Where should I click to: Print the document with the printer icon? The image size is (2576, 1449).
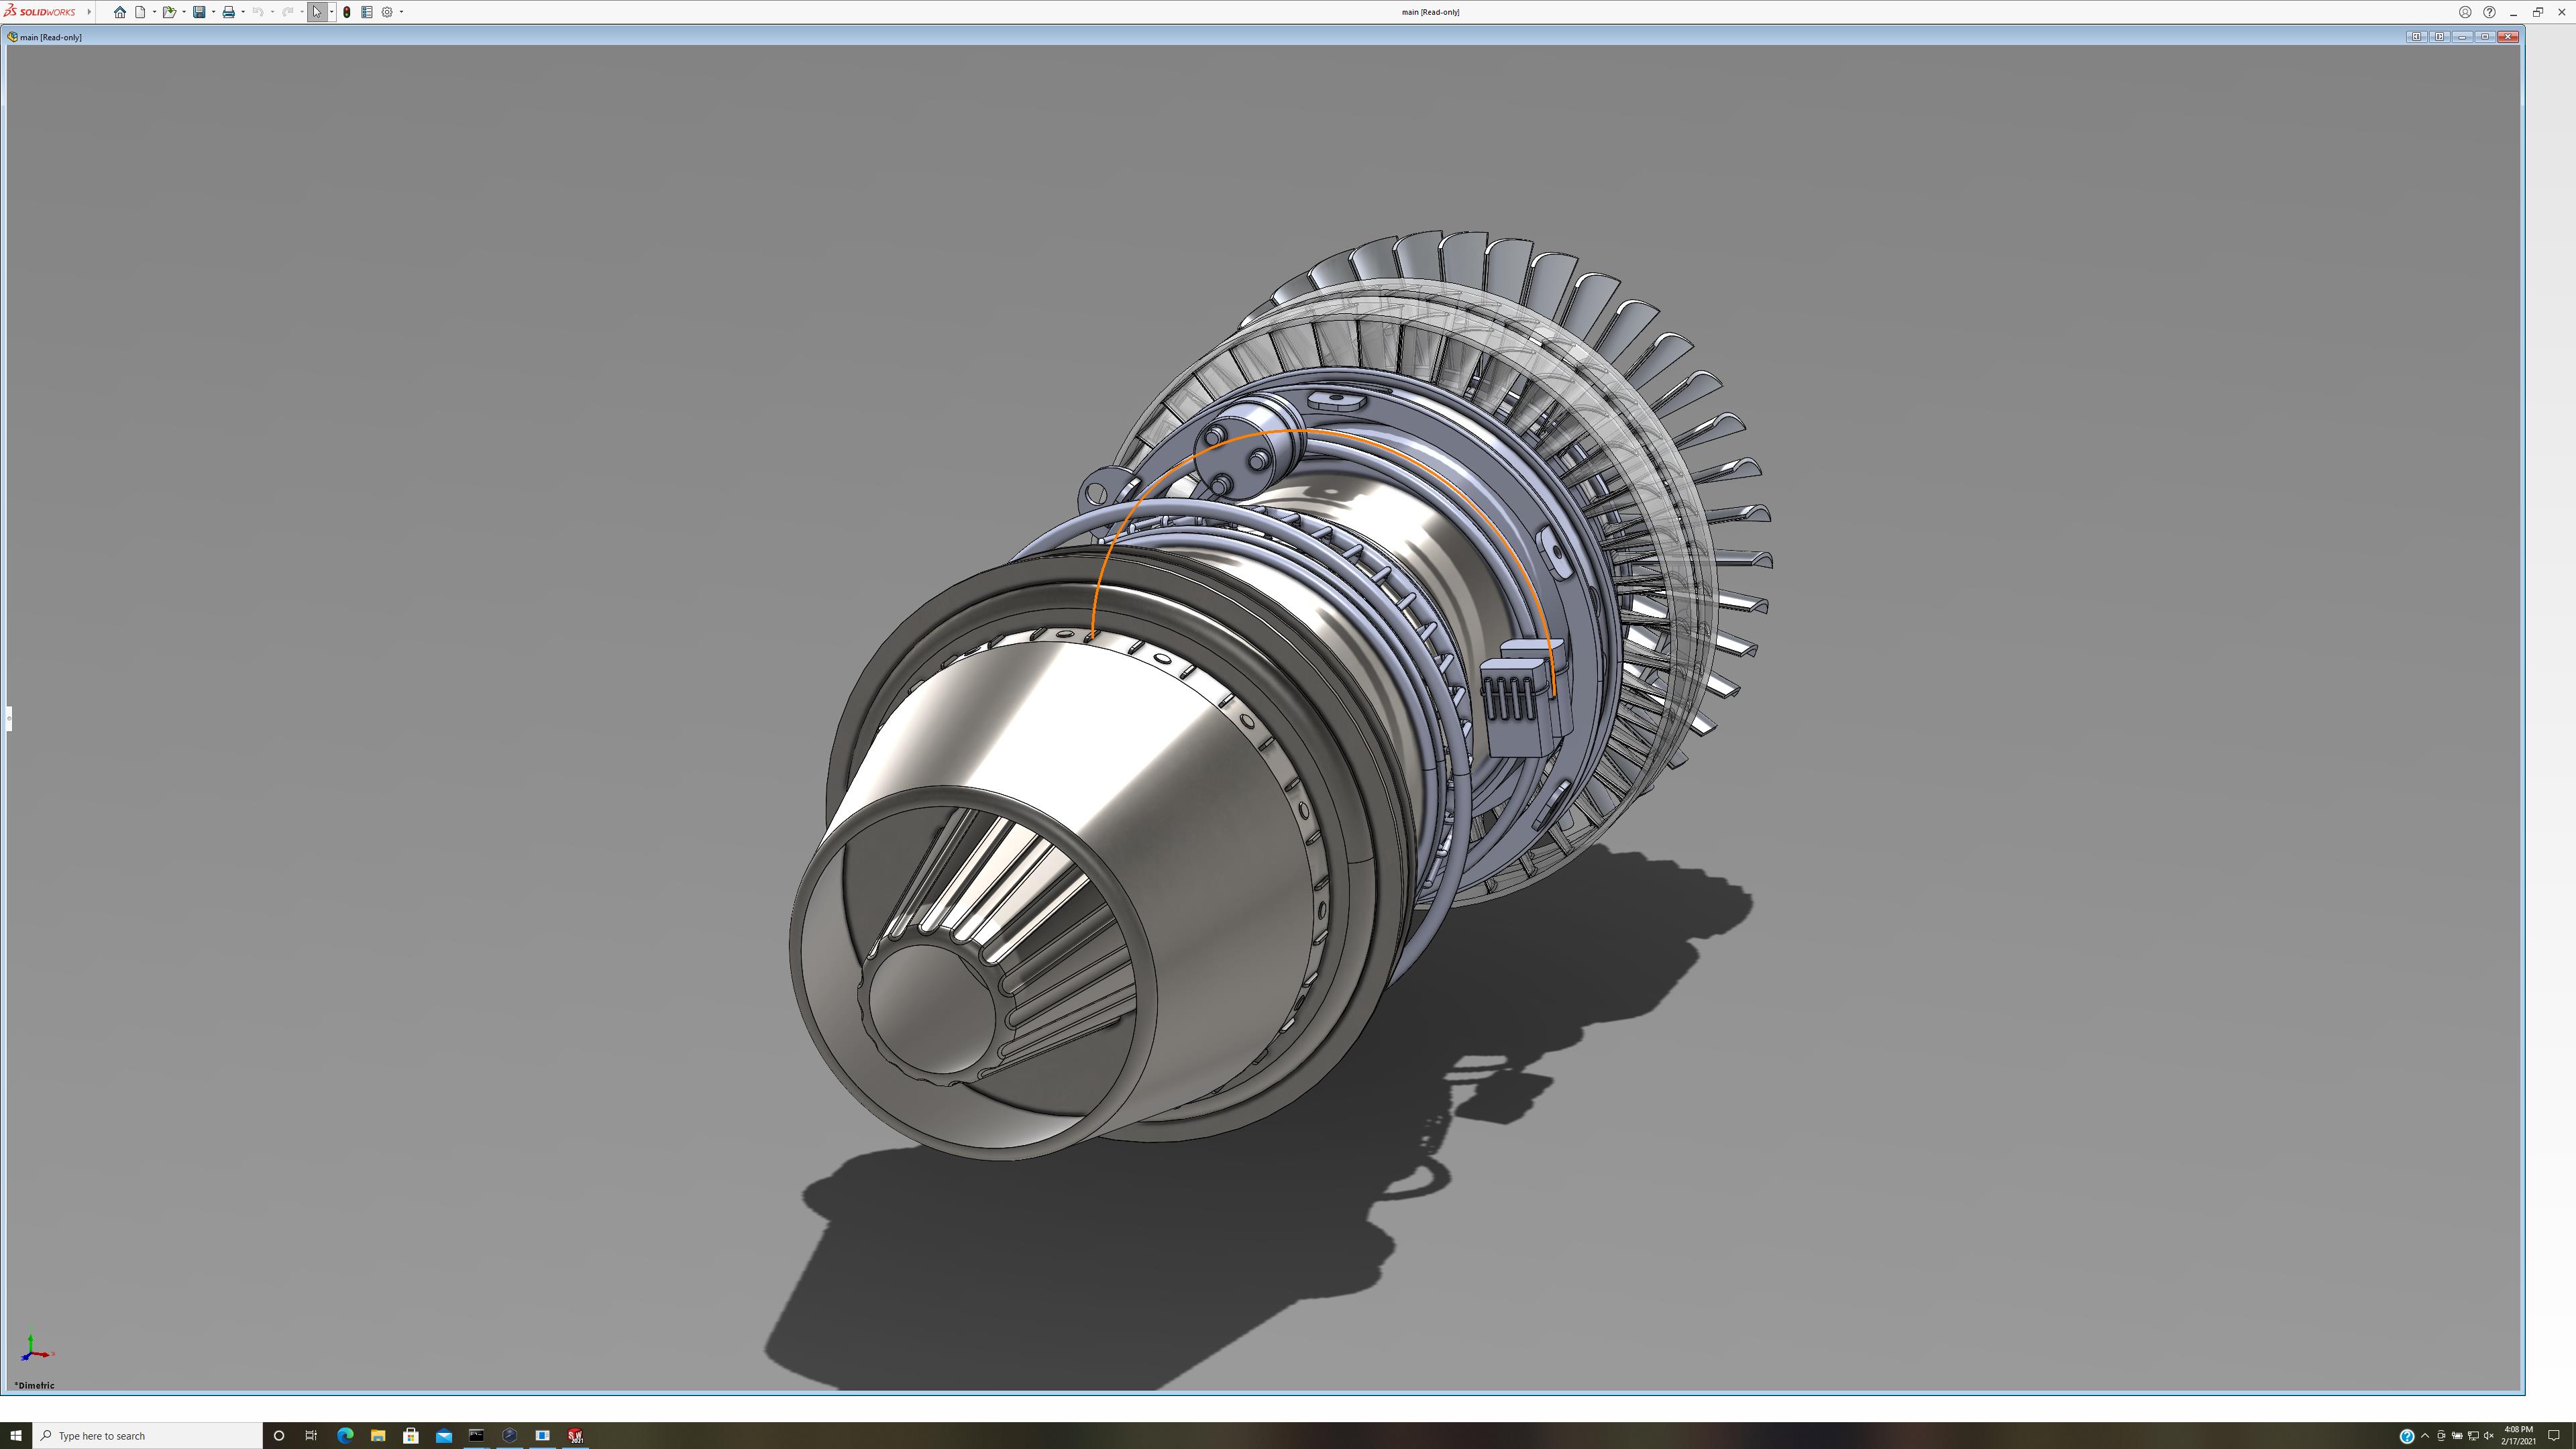coord(228,12)
